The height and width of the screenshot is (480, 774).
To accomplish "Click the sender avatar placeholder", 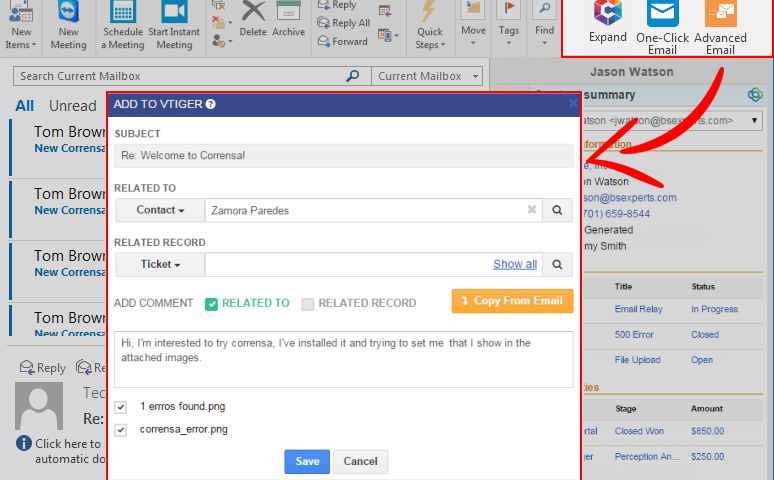I will (x=39, y=406).
